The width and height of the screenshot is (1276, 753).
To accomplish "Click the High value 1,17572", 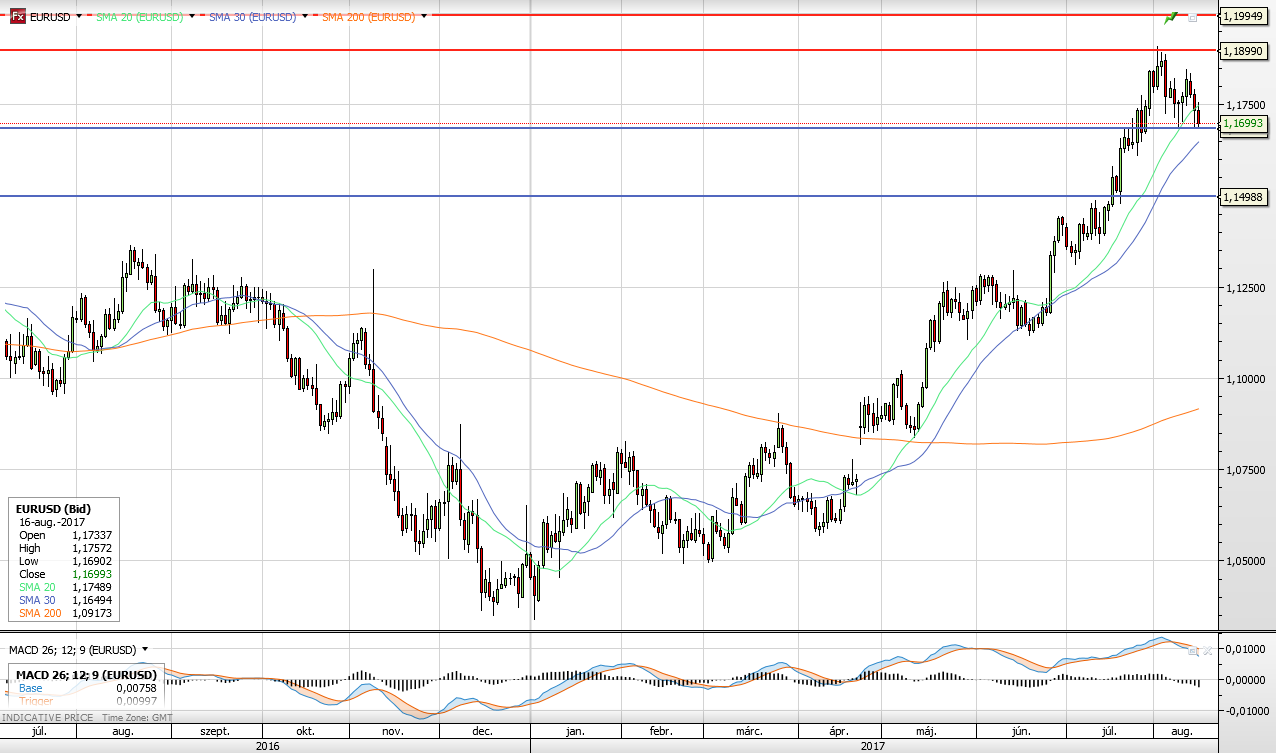I will point(90,548).
